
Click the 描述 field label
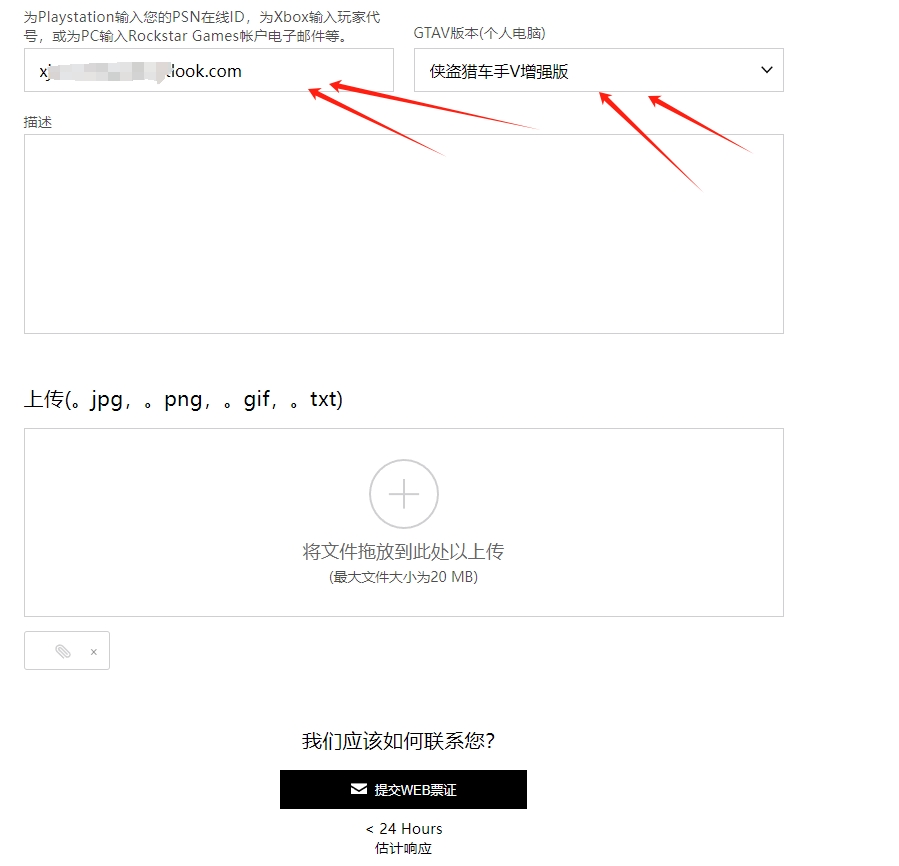point(38,122)
